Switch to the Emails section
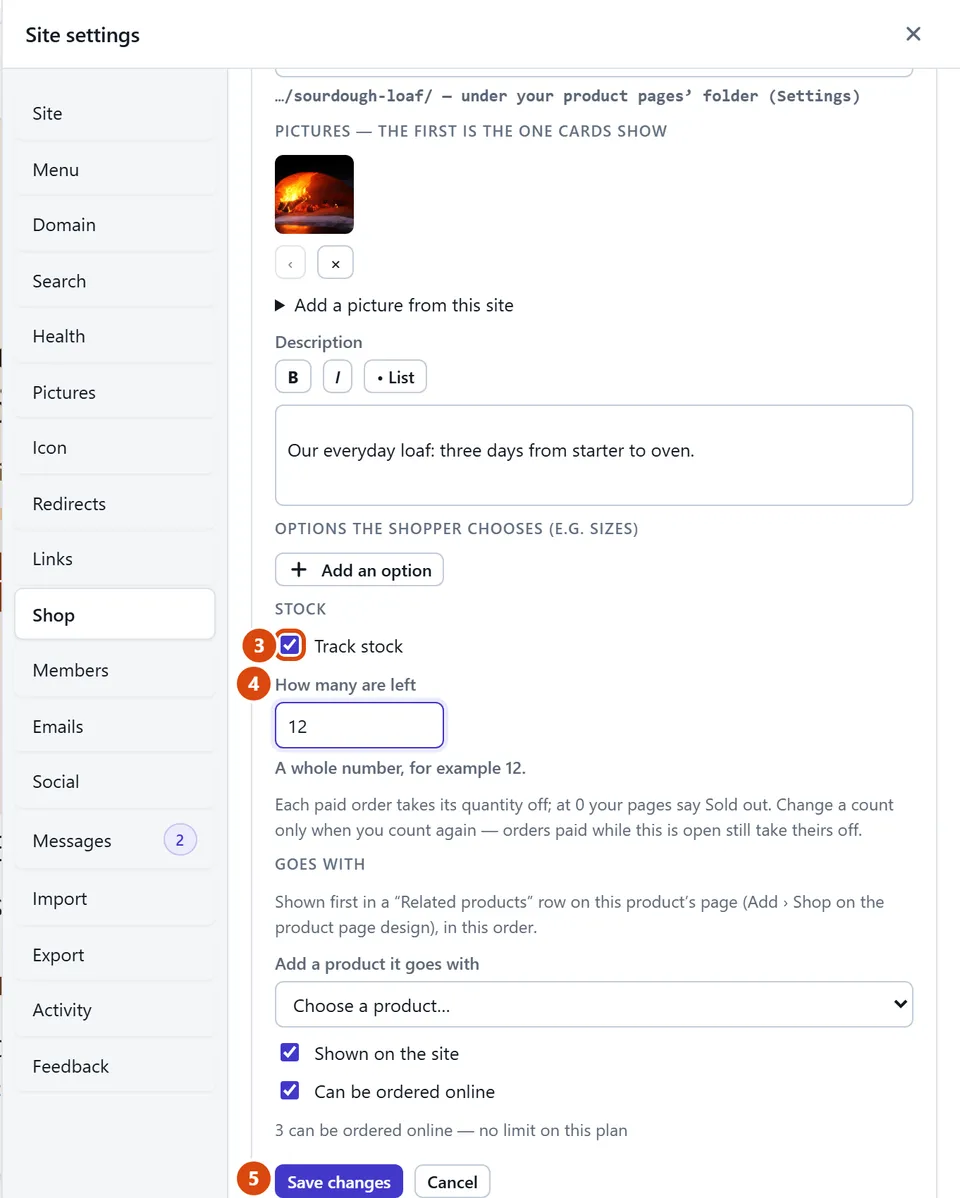This screenshot has height=1198, width=960. tap(115, 727)
